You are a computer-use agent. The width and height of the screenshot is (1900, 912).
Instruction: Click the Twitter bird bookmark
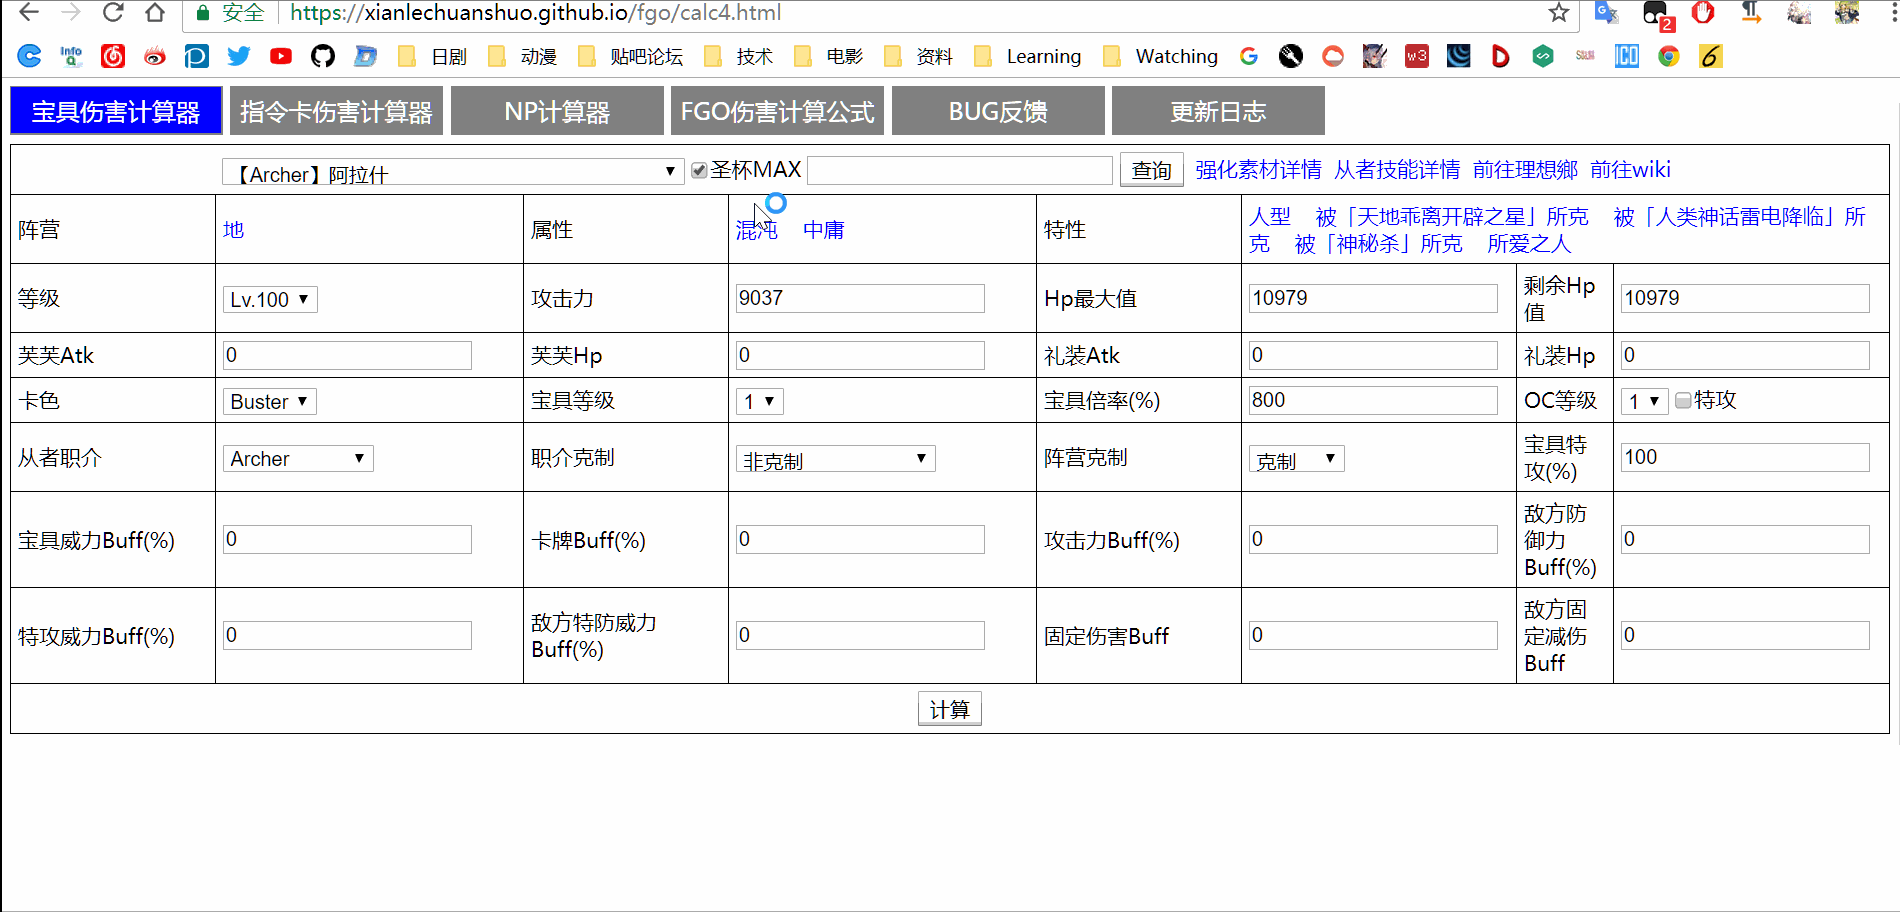click(x=239, y=56)
